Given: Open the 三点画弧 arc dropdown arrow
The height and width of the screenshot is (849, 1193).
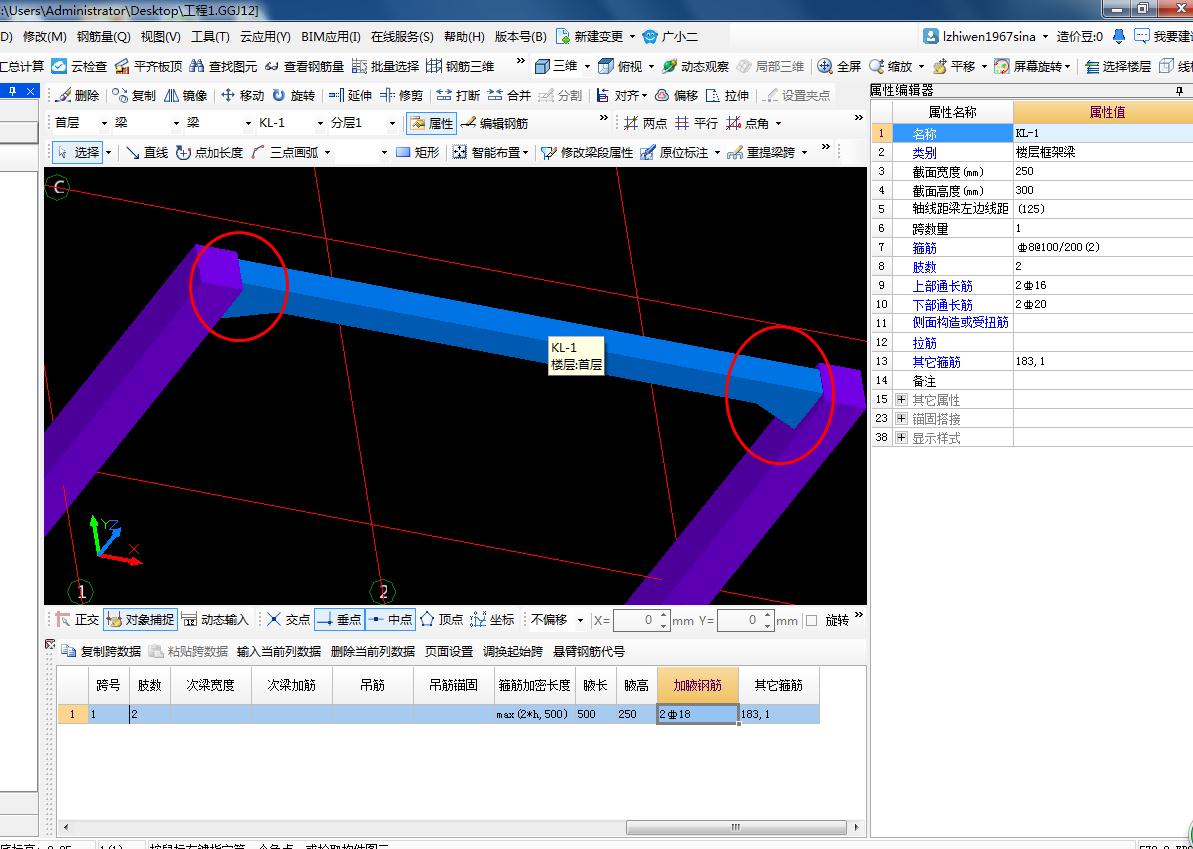Looking at the screenshot, I should [x=328, y=153].
